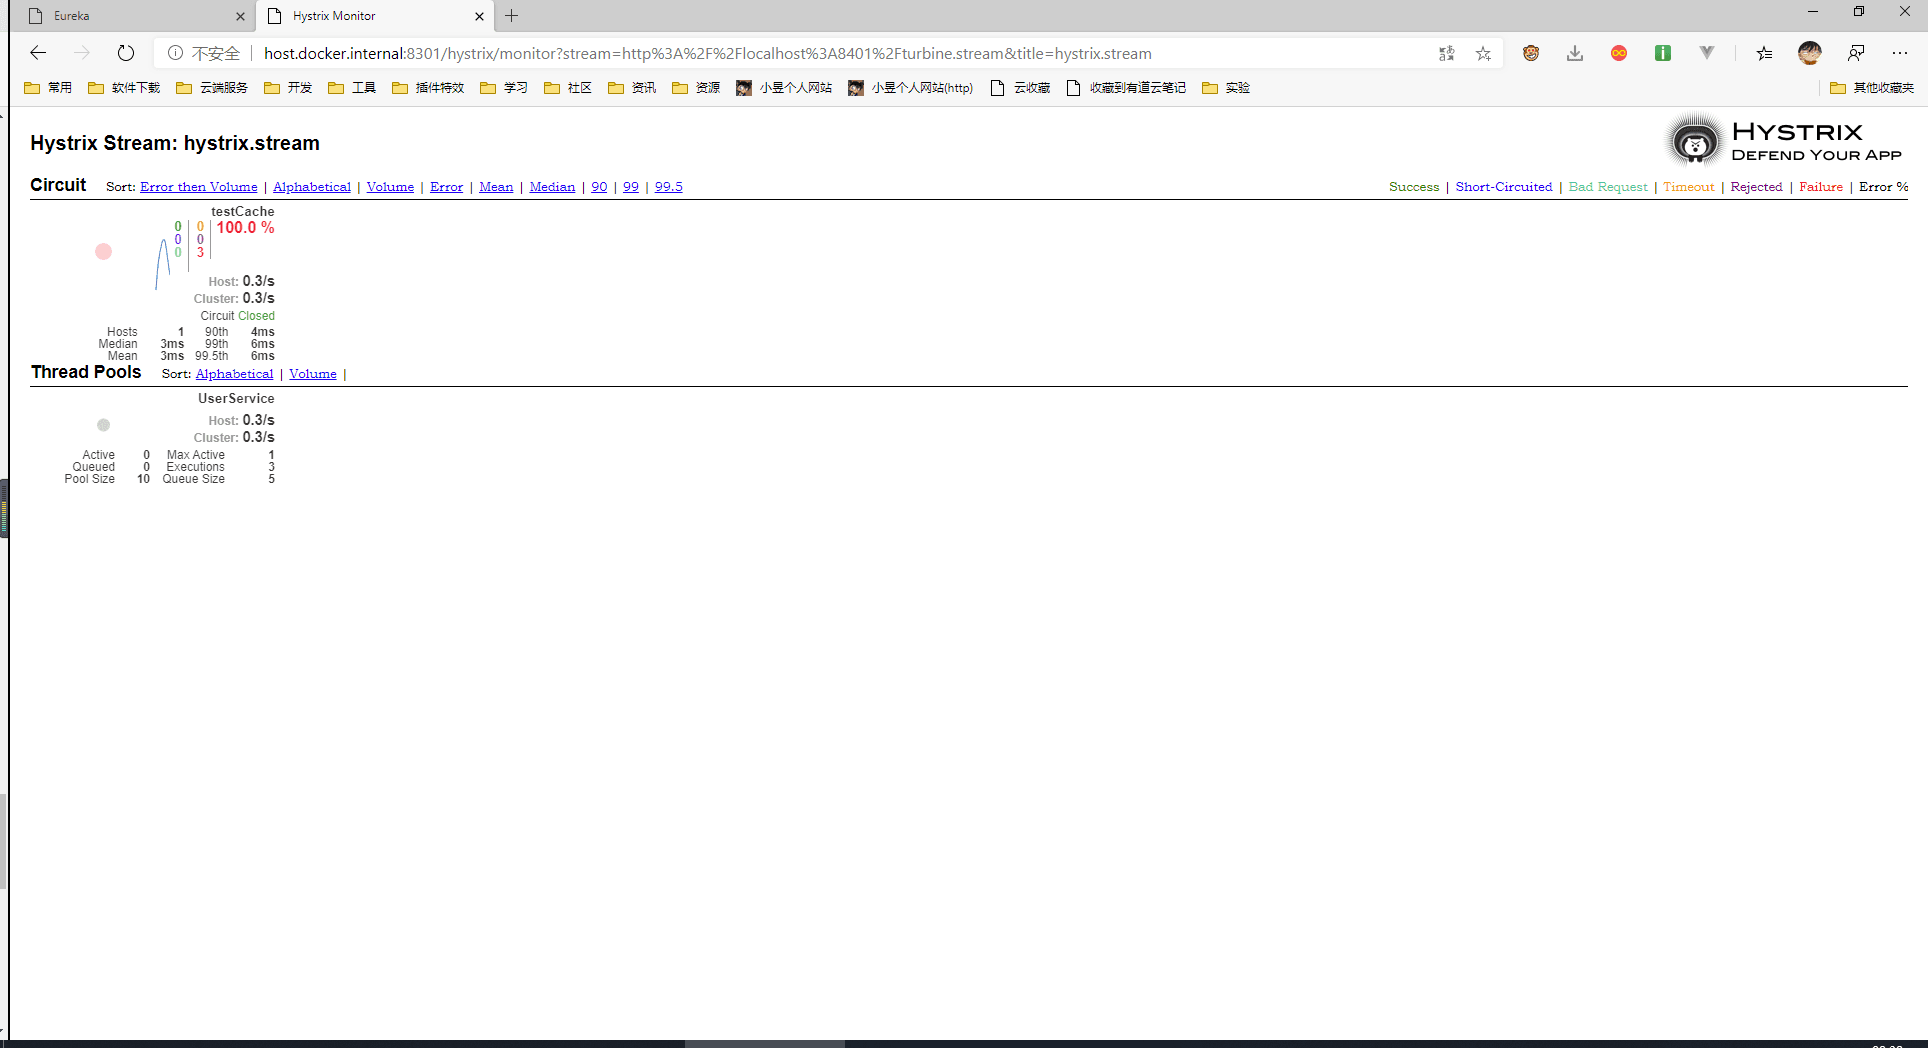The width and height of the screenshot is (1928, 1048).
Task: Open the translate page icon
Action: pyautogui.click(x=1446, y=53)
